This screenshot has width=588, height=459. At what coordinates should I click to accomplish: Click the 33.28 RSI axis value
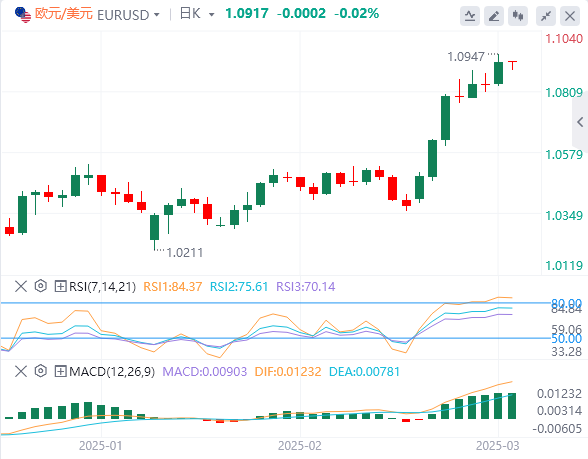(x=567, y=352)
